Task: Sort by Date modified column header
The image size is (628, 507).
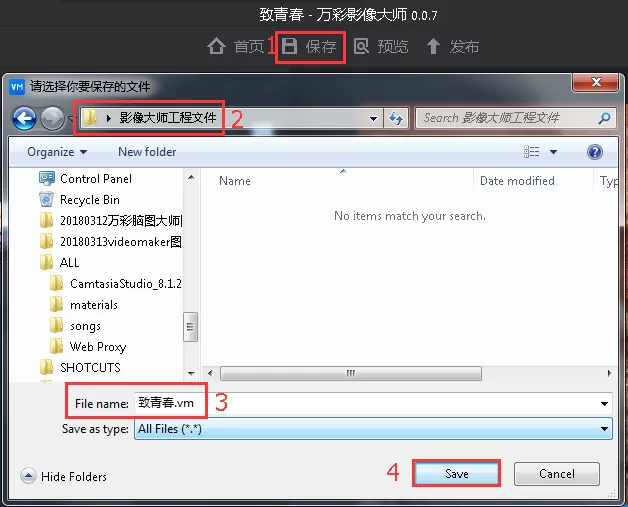Action: click(x=517, y=181)
